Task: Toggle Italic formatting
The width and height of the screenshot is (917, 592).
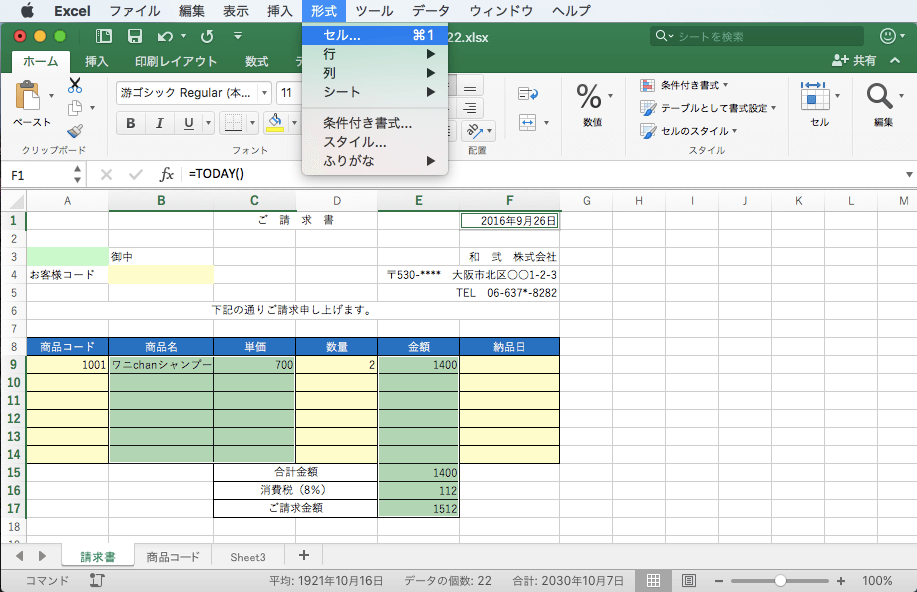Action: (x=160, y=123)
